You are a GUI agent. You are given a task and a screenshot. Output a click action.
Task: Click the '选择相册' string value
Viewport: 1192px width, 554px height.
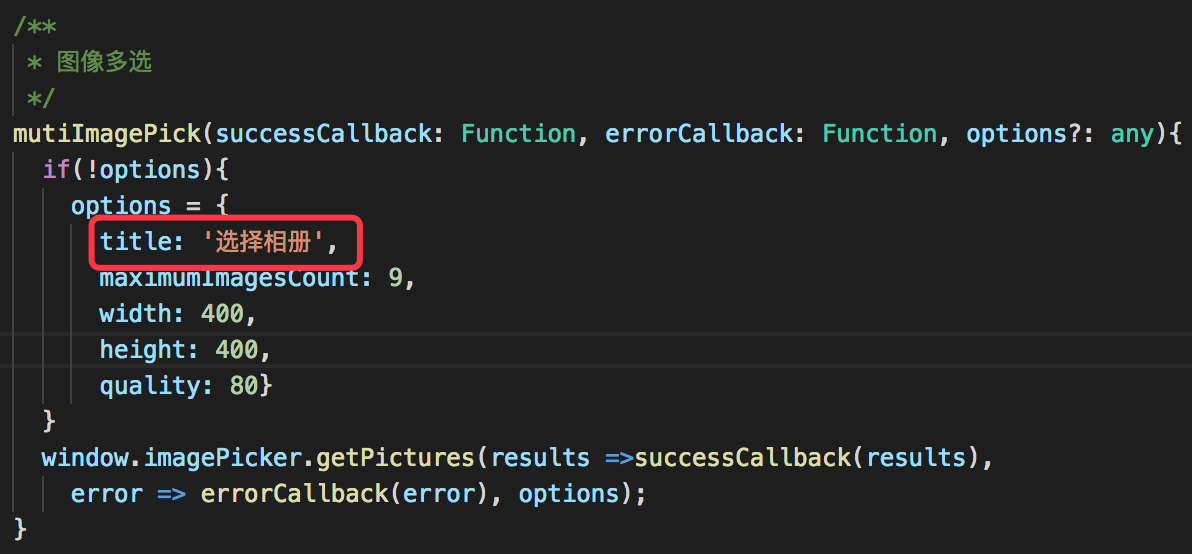(x=265, y=242)
